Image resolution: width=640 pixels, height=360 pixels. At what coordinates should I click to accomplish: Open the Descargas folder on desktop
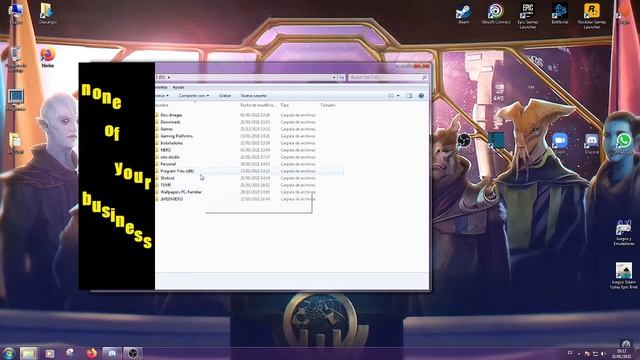pyautogui.click(x=47, y=14)
